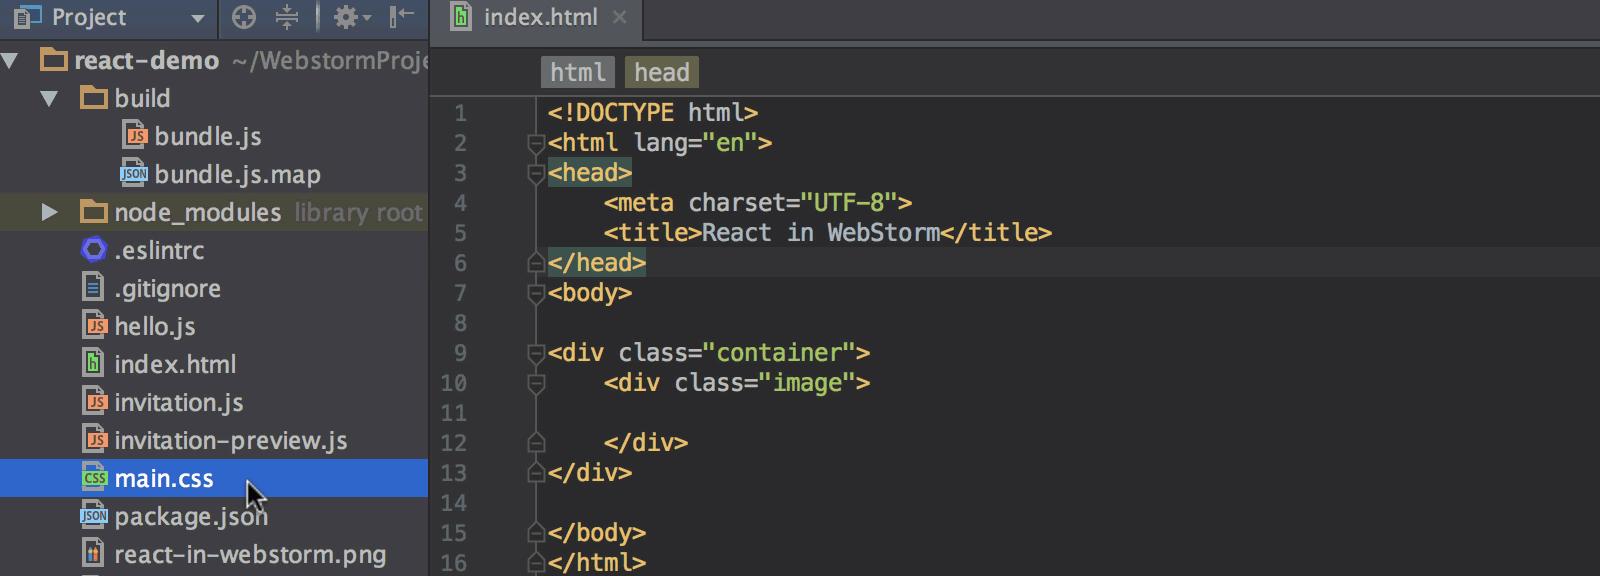Fold the head tag on line 3
Image resolution: width=1600 pixels, height=576 pixels.
pos(536,173)
